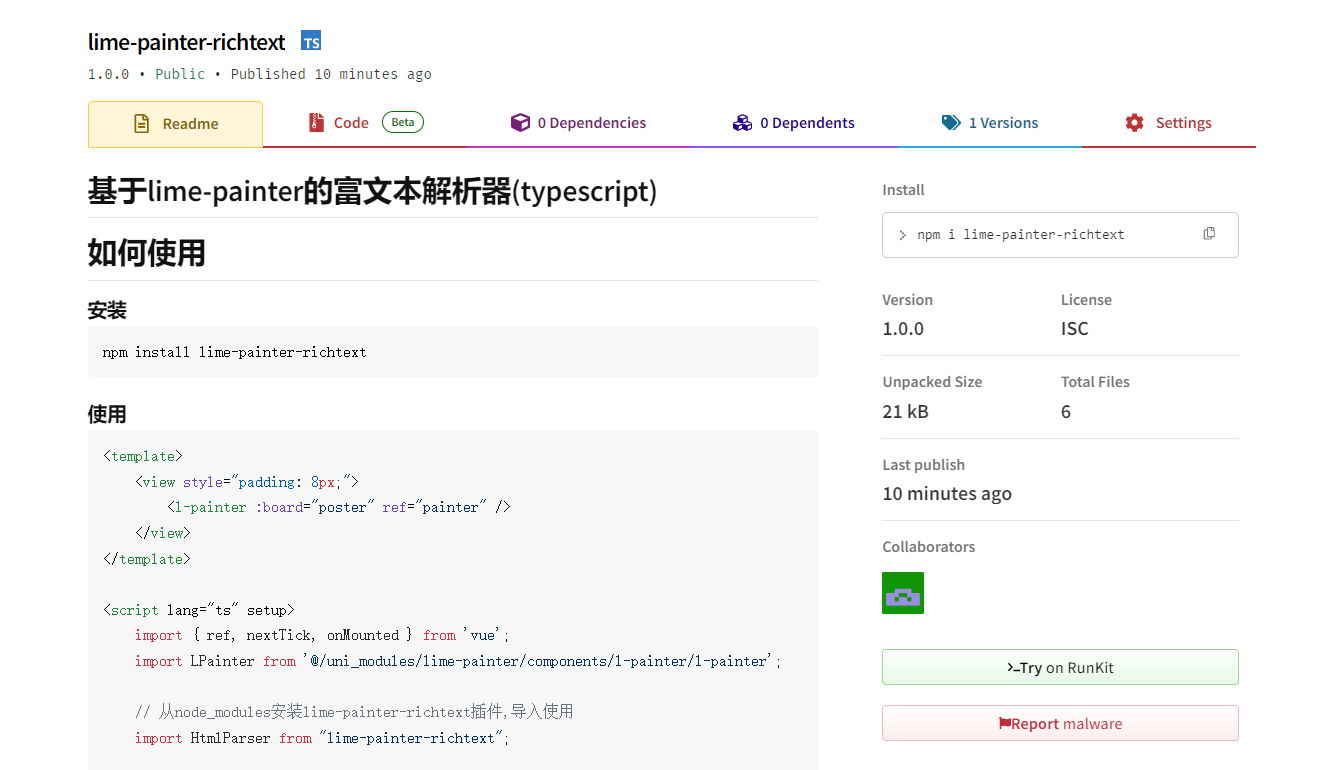Click the 如何使用 heading

(x=147, y=253)
